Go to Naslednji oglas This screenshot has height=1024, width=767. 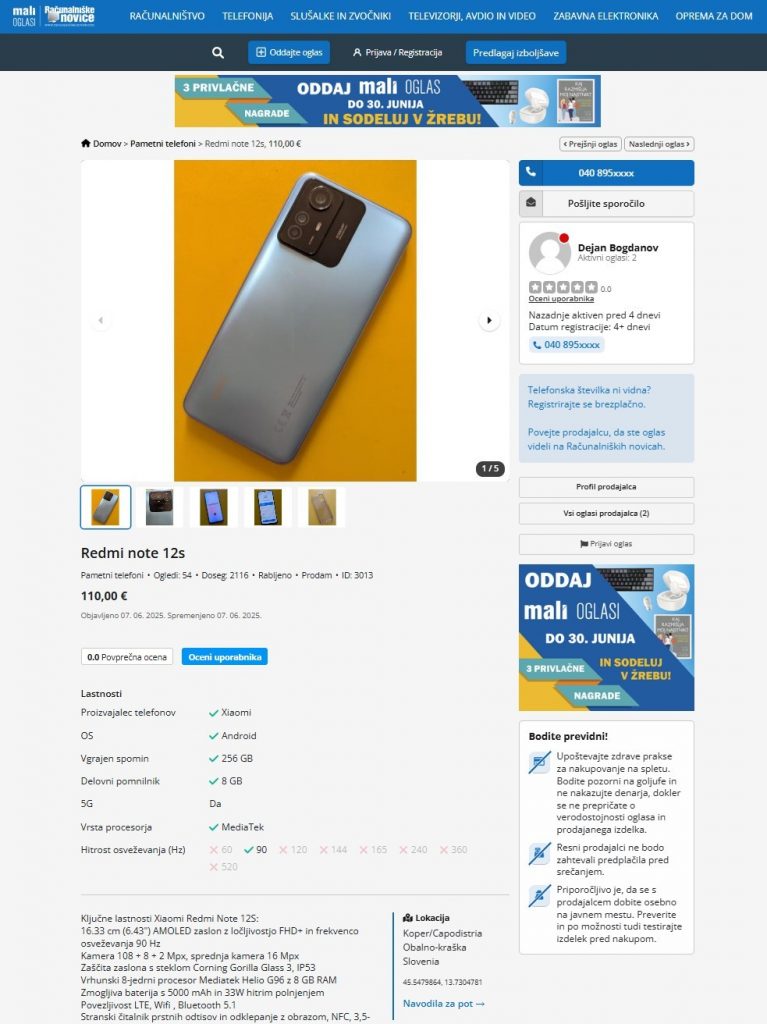pos(659,144)
